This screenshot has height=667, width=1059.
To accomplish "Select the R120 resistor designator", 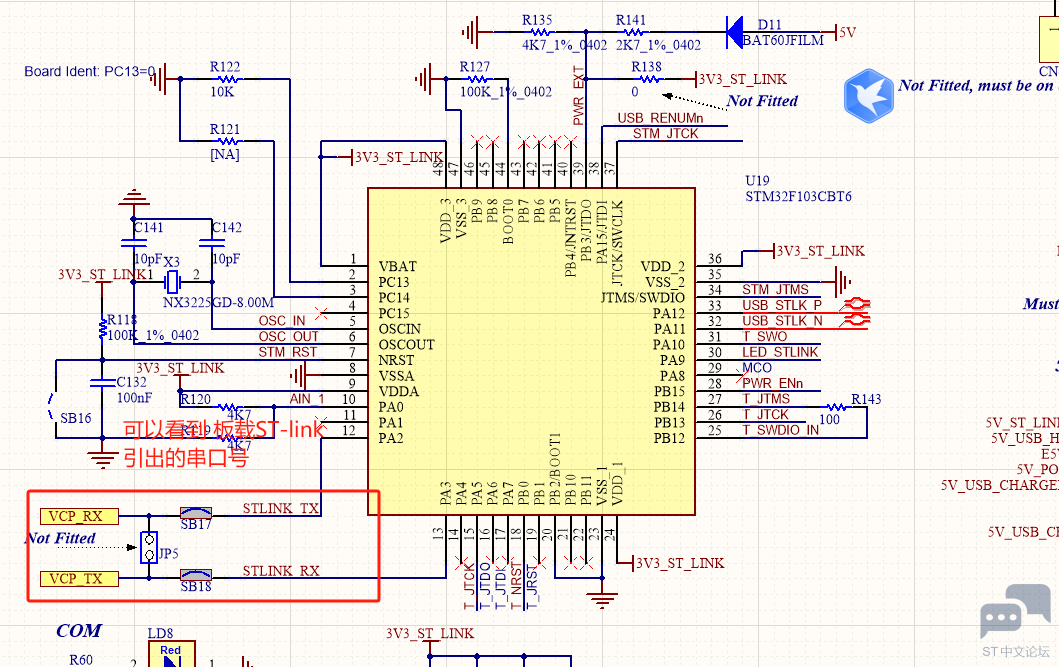I will tap(196, 400).
